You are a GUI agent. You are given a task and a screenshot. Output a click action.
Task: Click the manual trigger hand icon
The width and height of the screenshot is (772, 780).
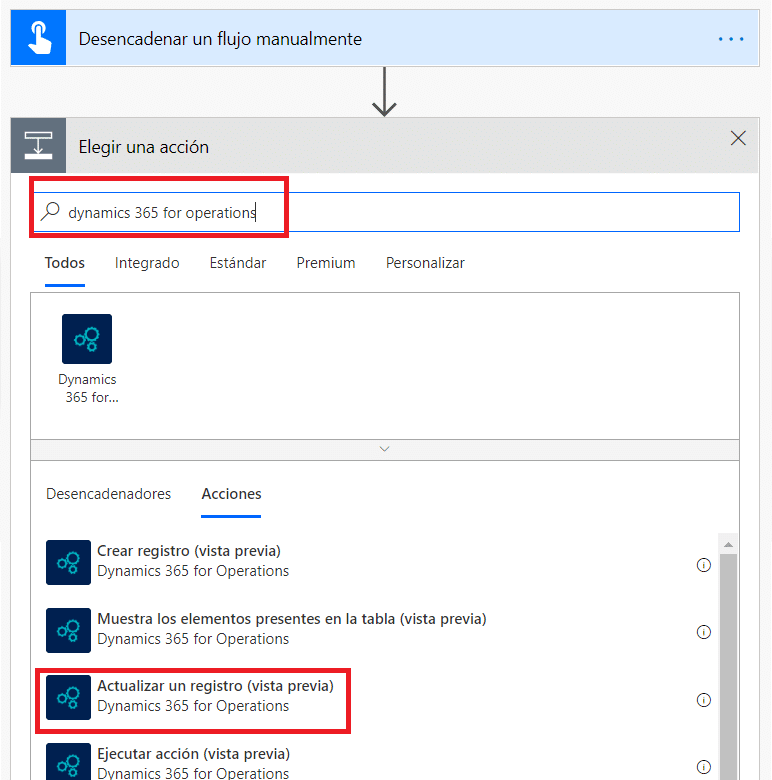pos(38,38)
